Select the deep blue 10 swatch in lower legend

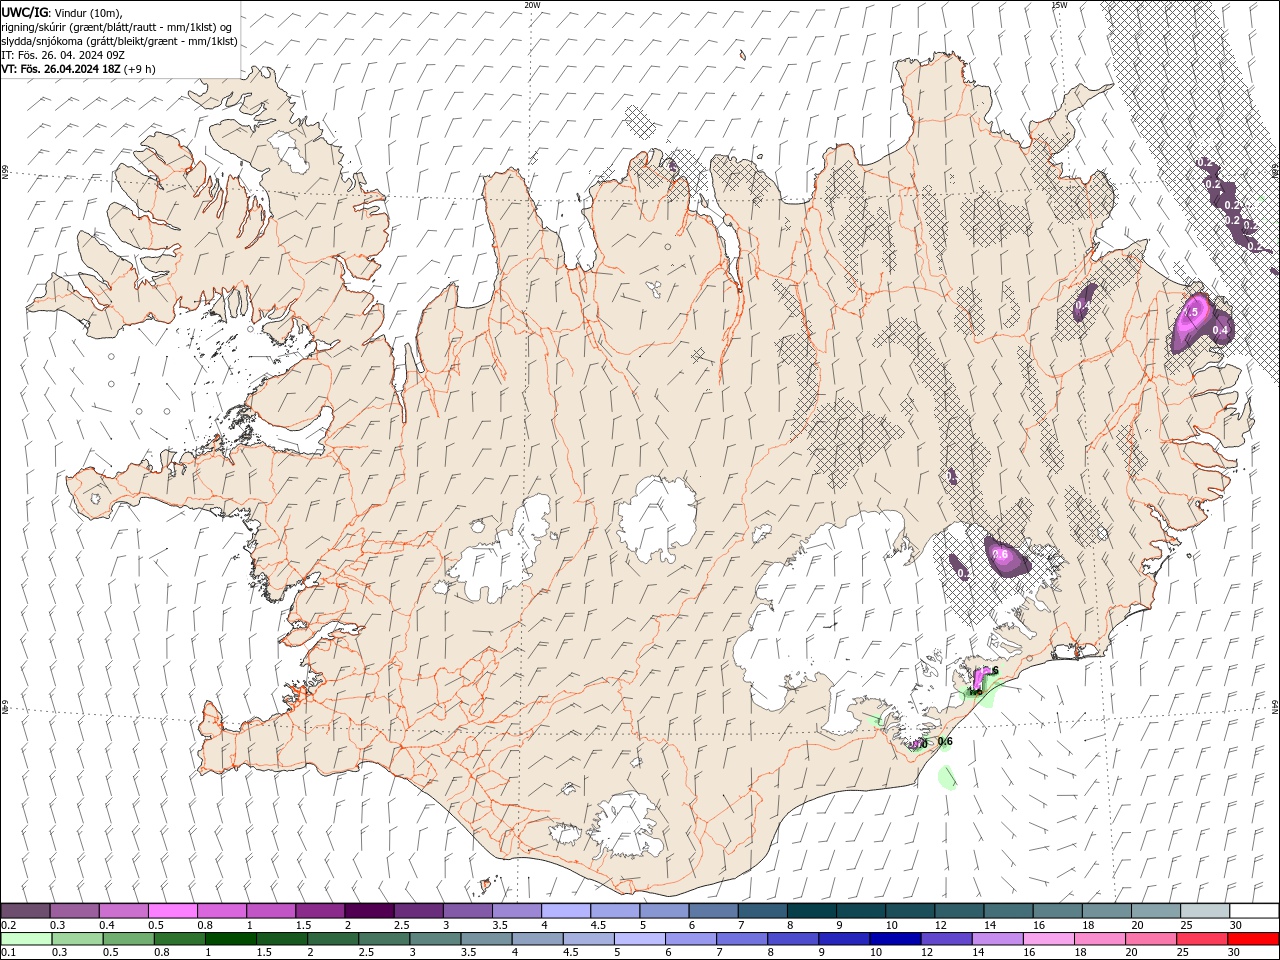click(x=894, y=939)
